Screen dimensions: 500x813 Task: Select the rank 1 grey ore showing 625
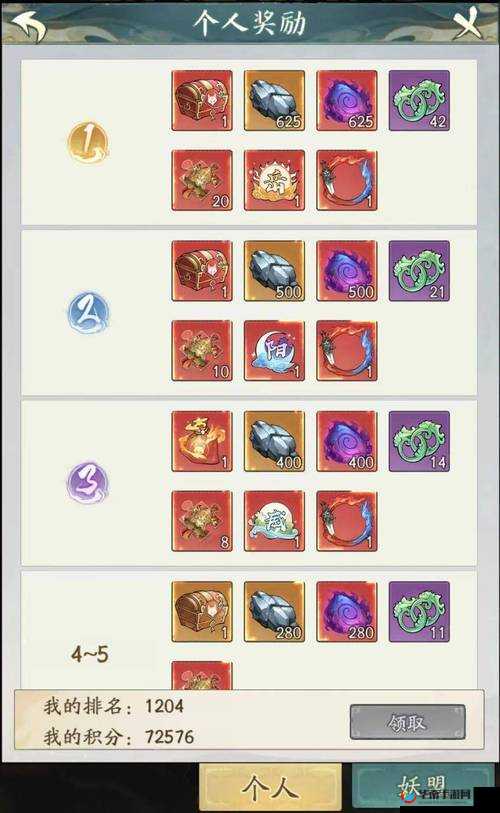tap(274, 101)
